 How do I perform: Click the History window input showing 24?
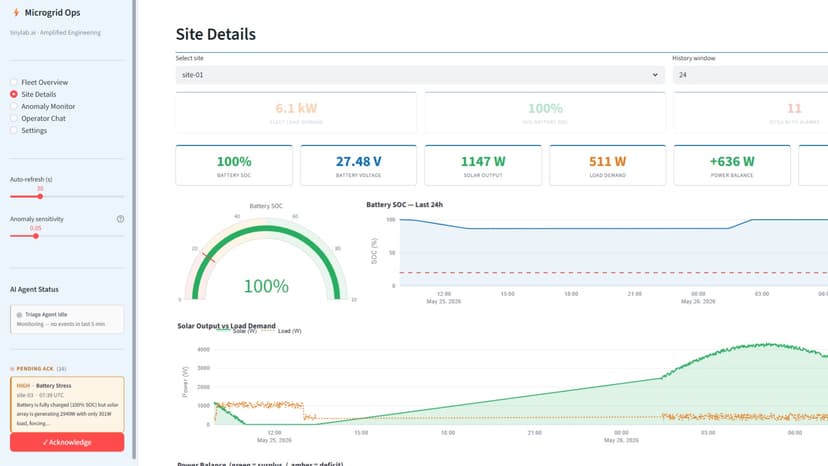tap(750, 75)
